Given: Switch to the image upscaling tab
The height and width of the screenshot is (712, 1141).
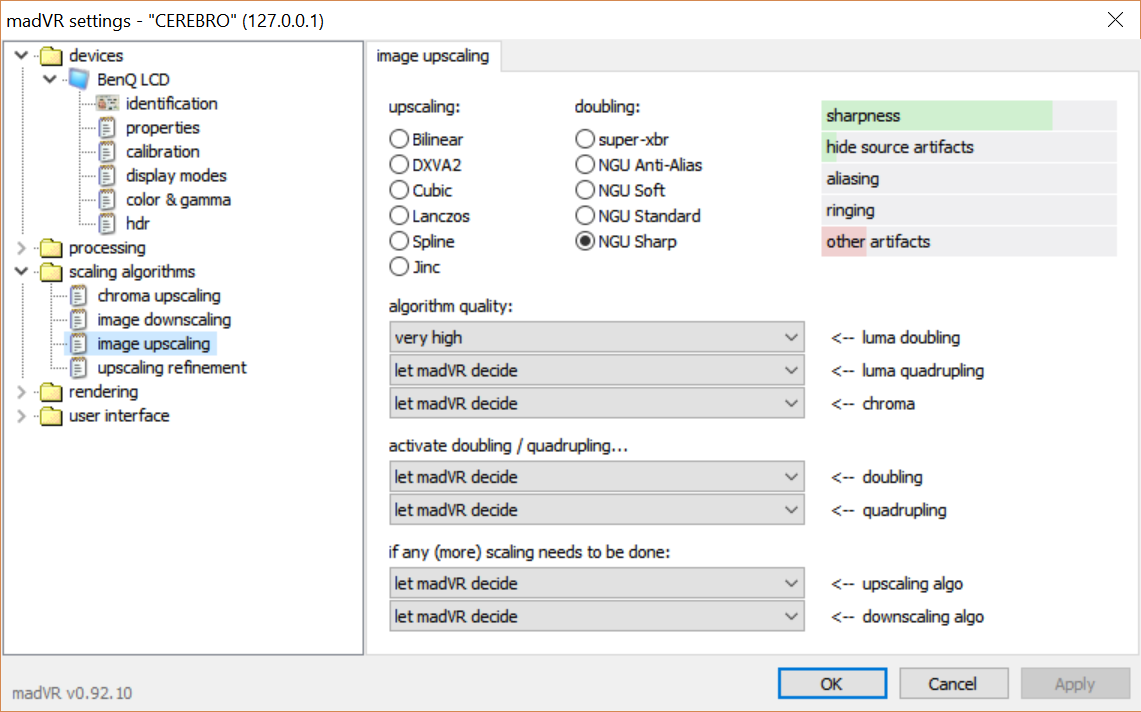Looking at the screenshot, I should [433, 56].
